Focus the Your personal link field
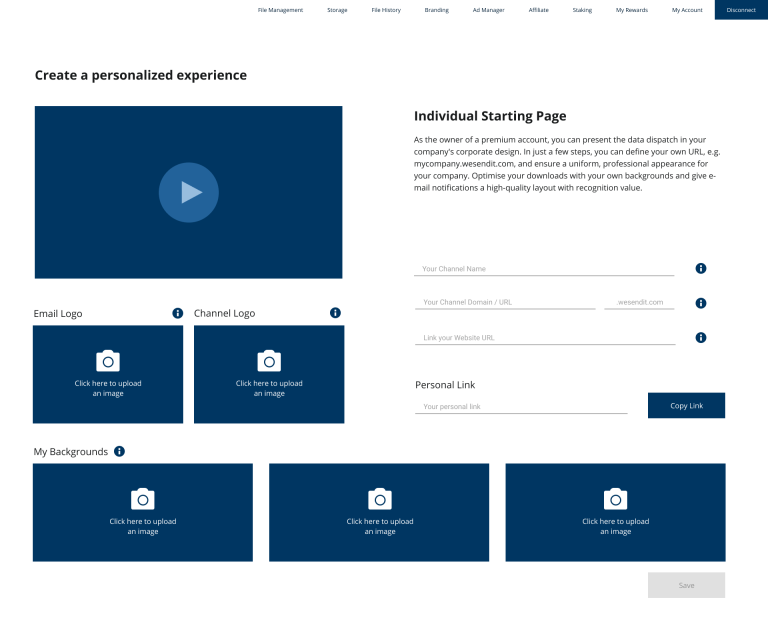 521,407
